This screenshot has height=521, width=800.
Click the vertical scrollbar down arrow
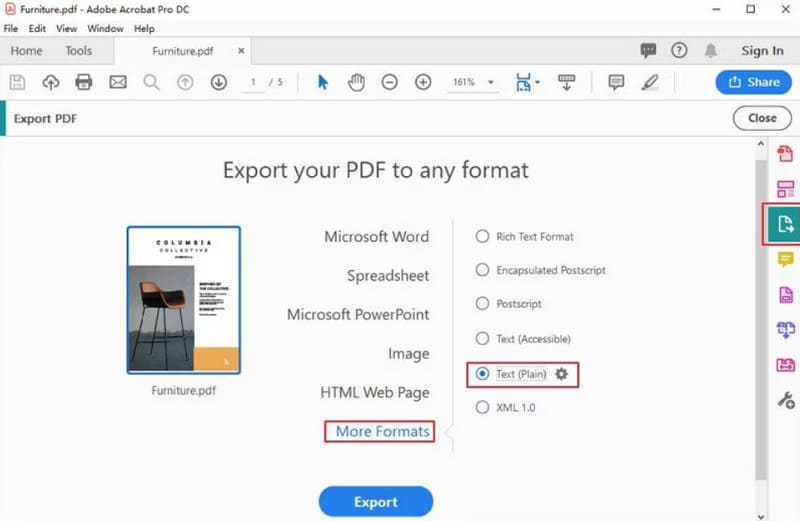761,516
